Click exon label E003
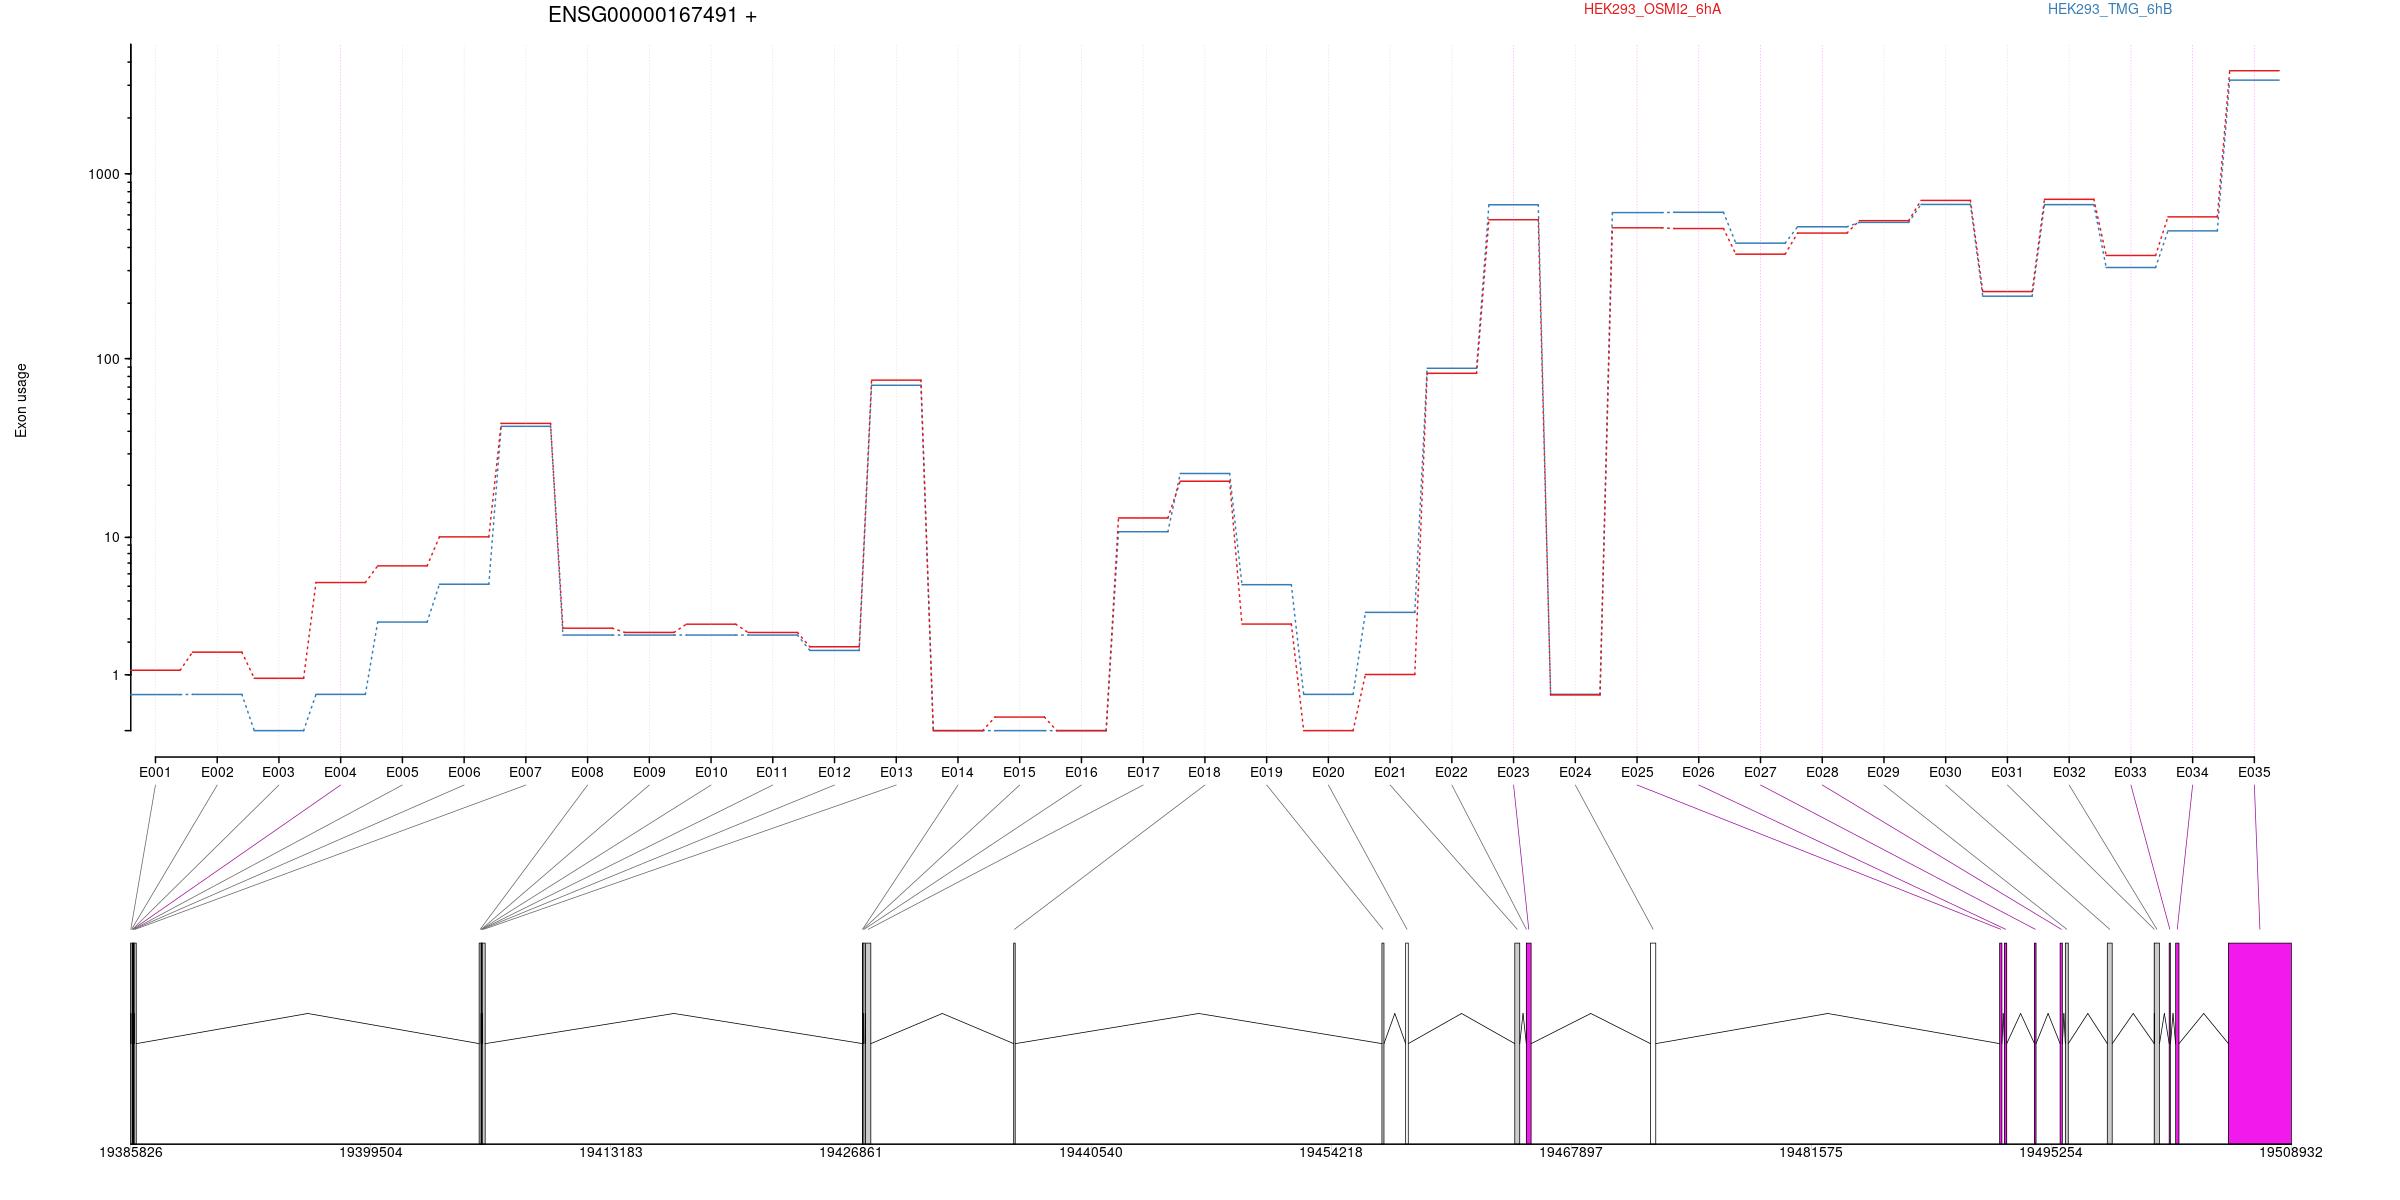 [278, 772]
